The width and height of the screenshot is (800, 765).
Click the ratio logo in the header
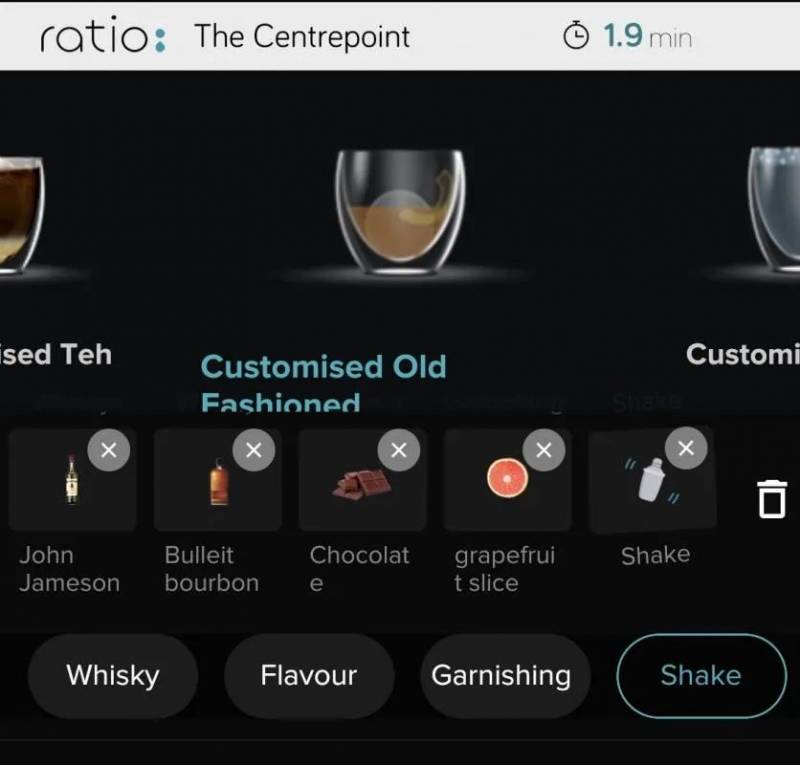(x=103, y=35)
